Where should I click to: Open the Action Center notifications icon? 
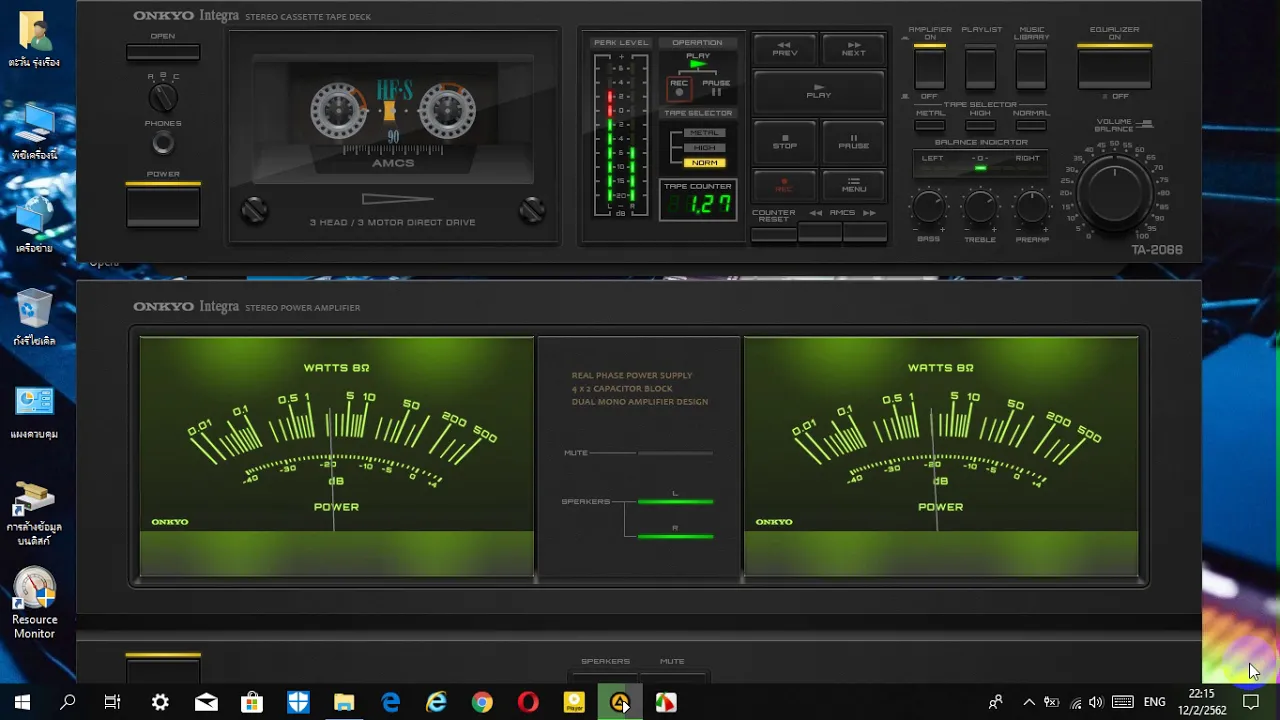tap(1251, 703)
